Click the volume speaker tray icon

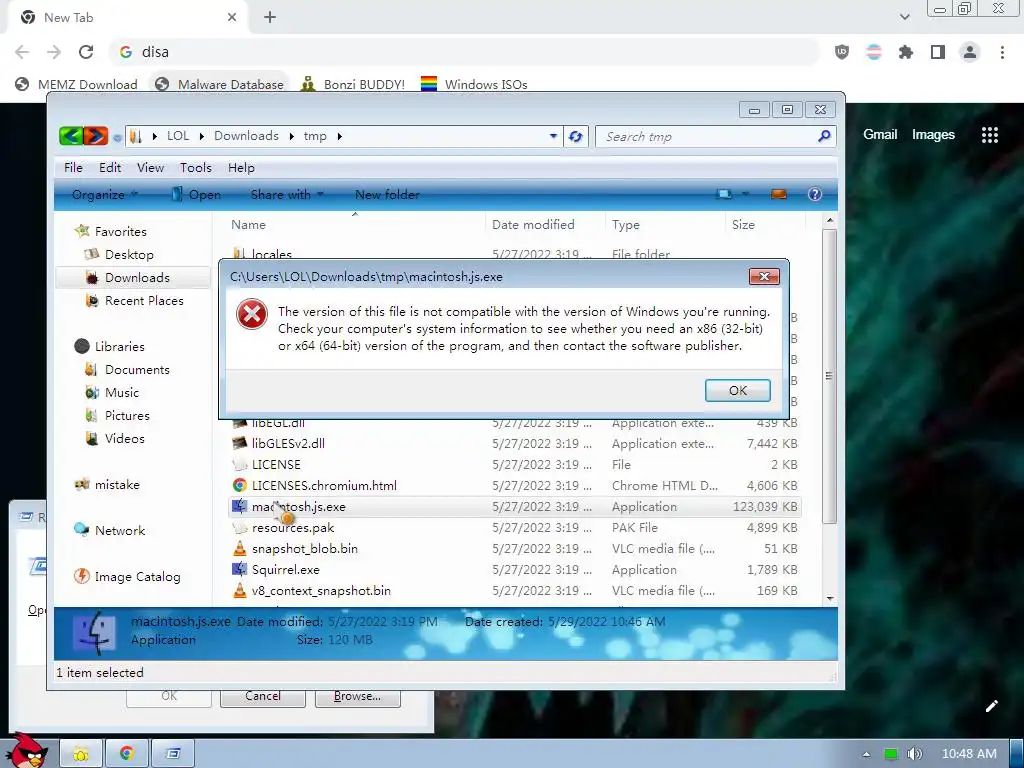point(914,754)
